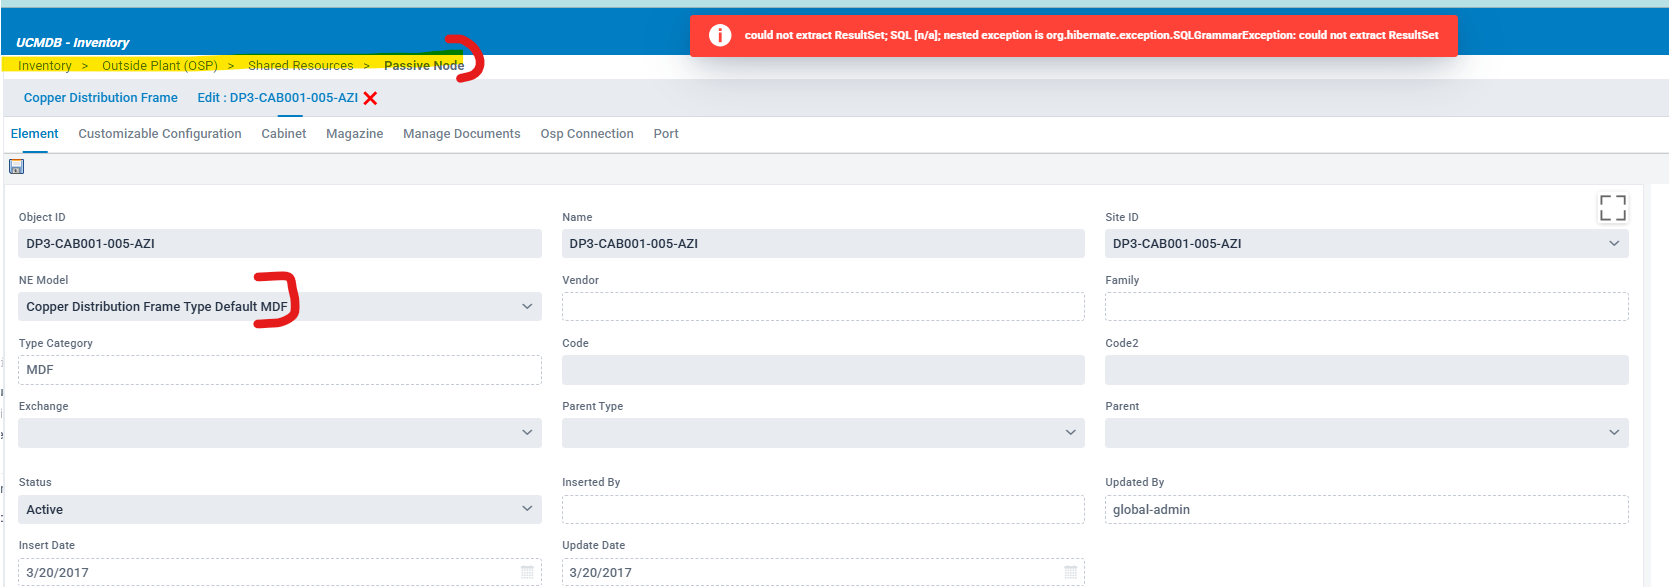This screenshot has height=587, width=1669.
Task: Expand the Site ID dropdown
Action: click(x=1613, y=244)
